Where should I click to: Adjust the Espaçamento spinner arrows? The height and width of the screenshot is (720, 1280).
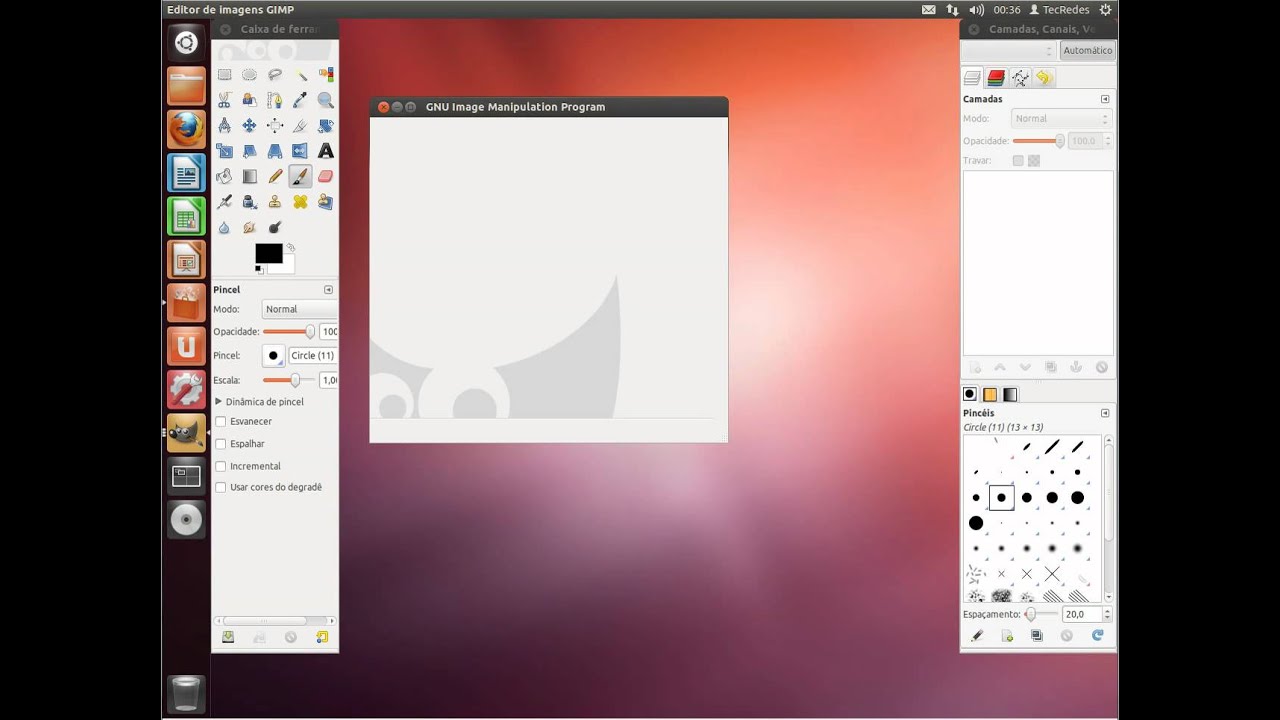point(1106,614)
